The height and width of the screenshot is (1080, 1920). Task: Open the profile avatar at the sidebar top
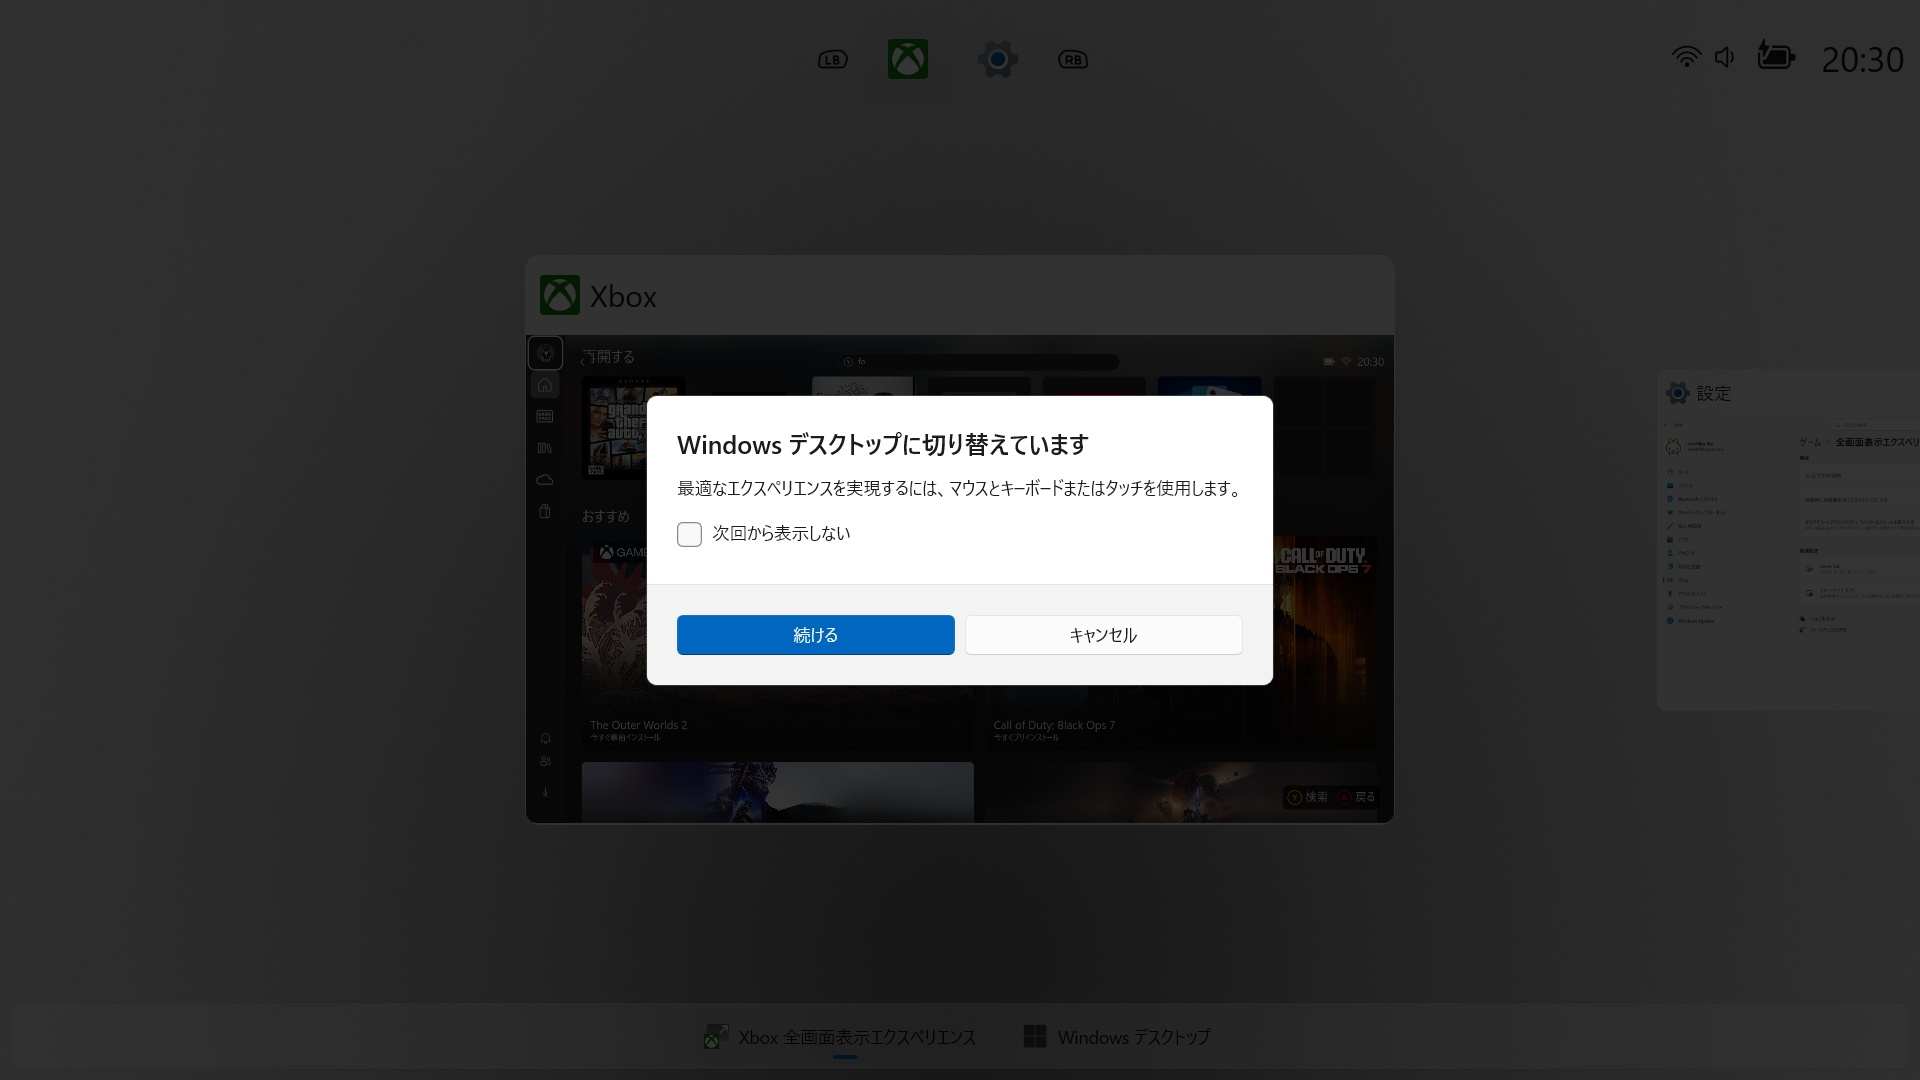(545, 355)
